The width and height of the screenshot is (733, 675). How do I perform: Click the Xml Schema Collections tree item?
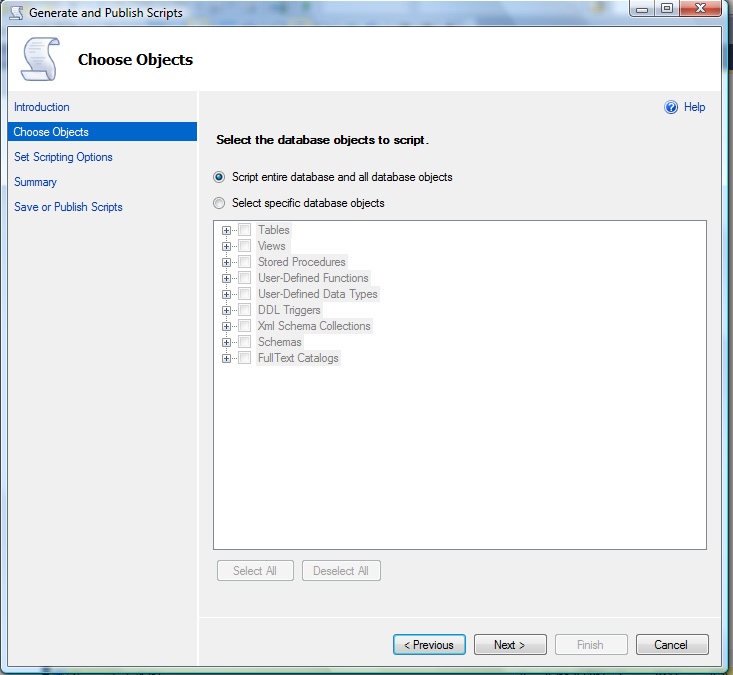click(314, 326)
